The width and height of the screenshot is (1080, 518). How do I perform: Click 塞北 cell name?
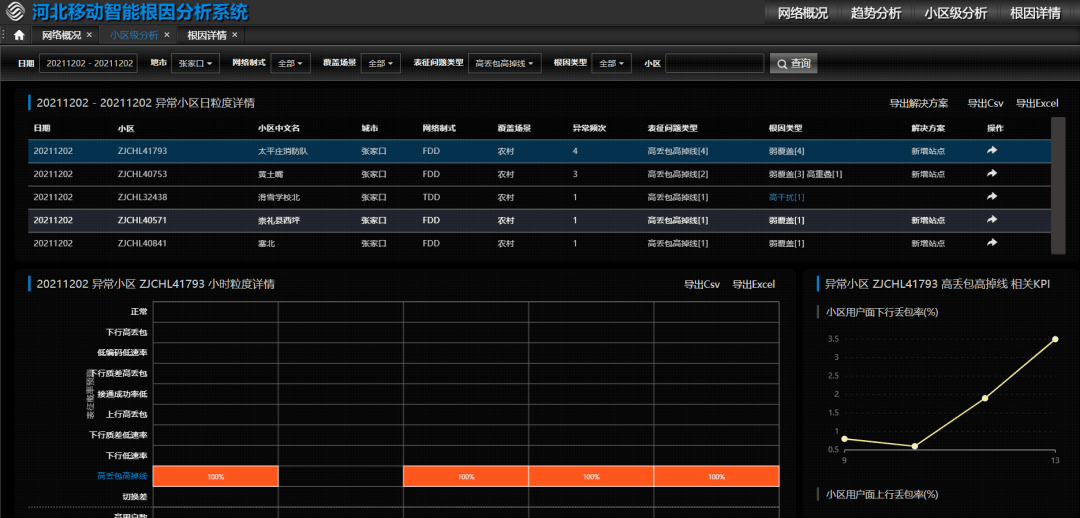[x=266, y=243]
